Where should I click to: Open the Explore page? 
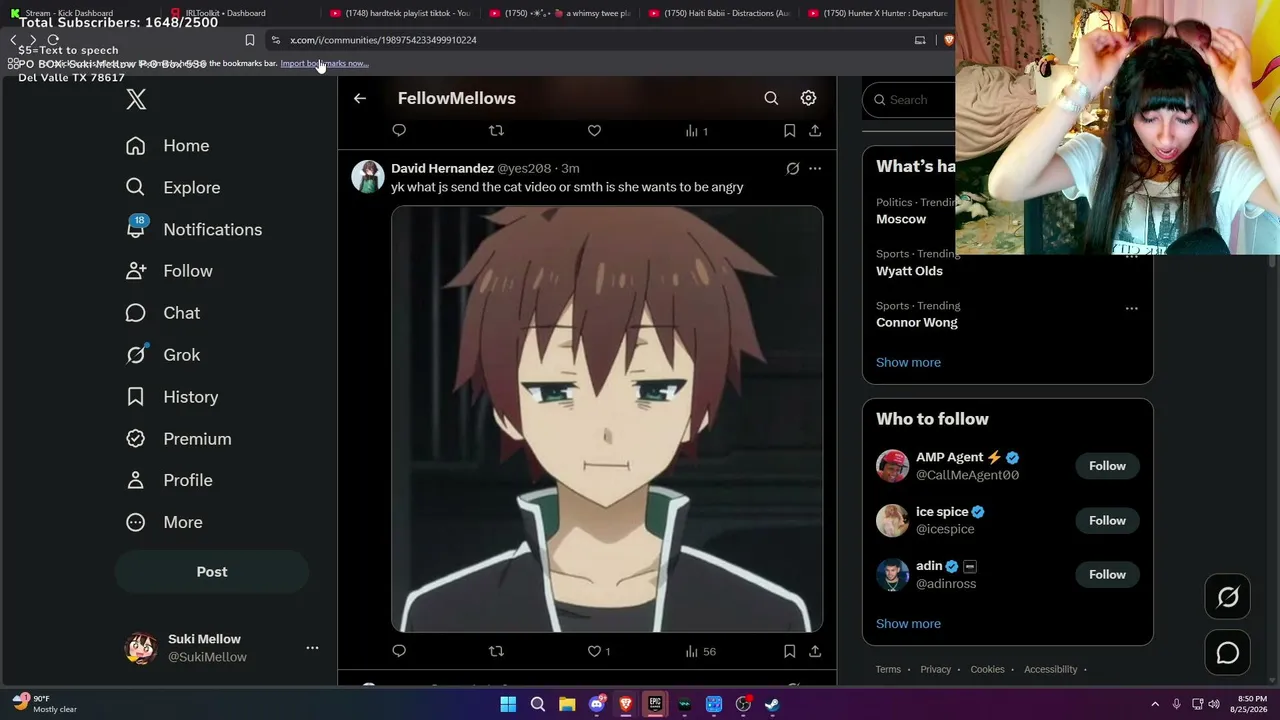[x=172, y=188]
